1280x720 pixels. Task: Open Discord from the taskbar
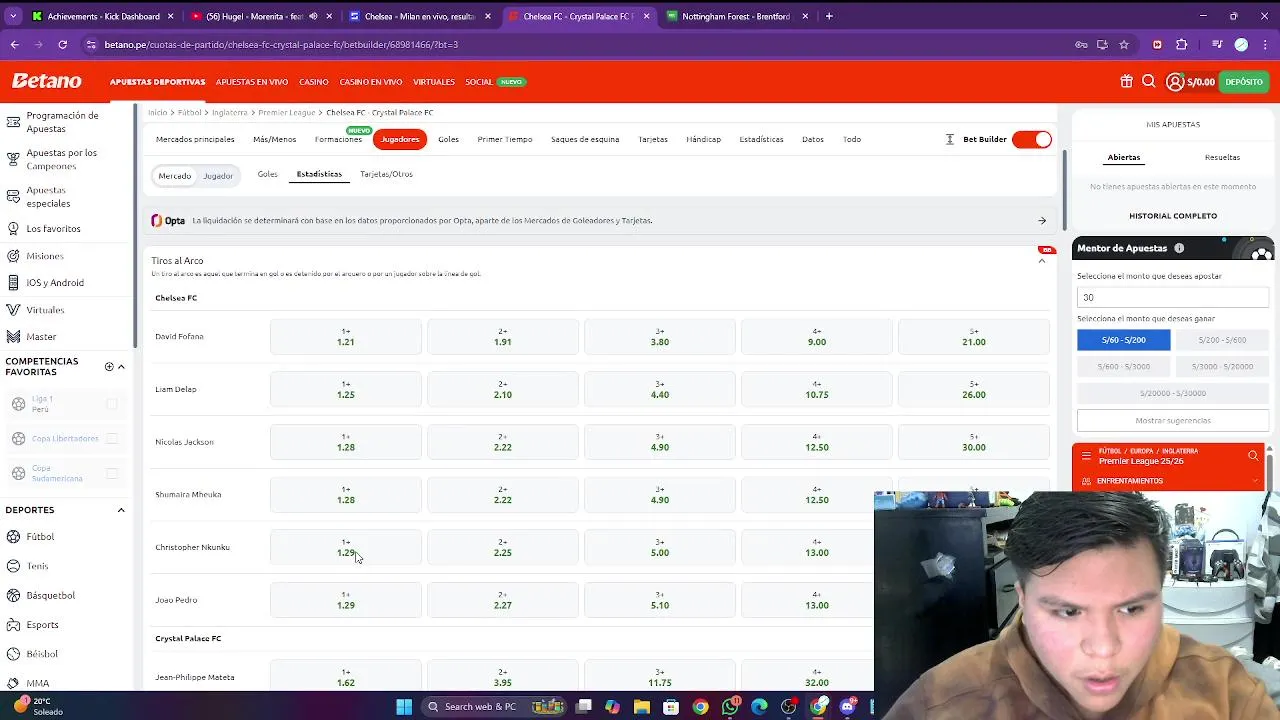[848, 707]
